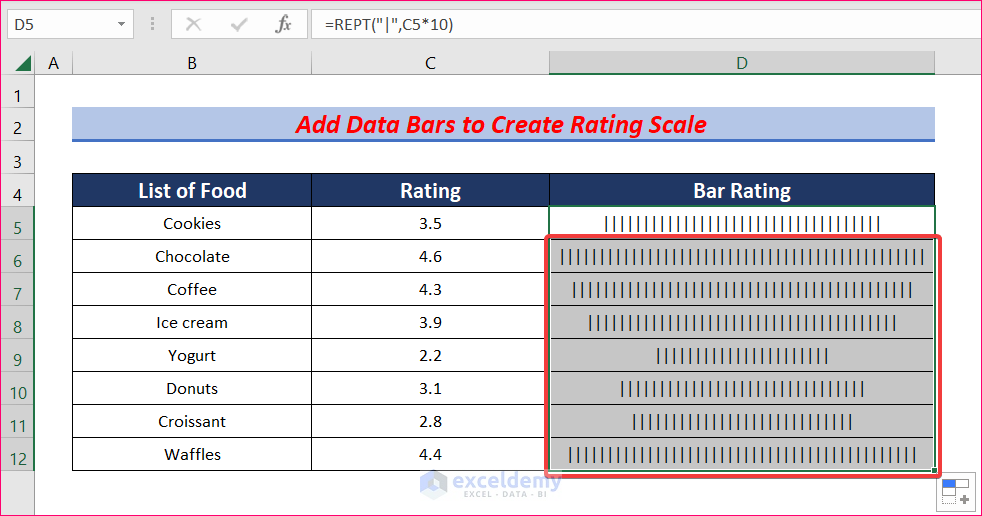The image size is (982, 516).
Task: Select column B header
Action: [x=192, y=63]
